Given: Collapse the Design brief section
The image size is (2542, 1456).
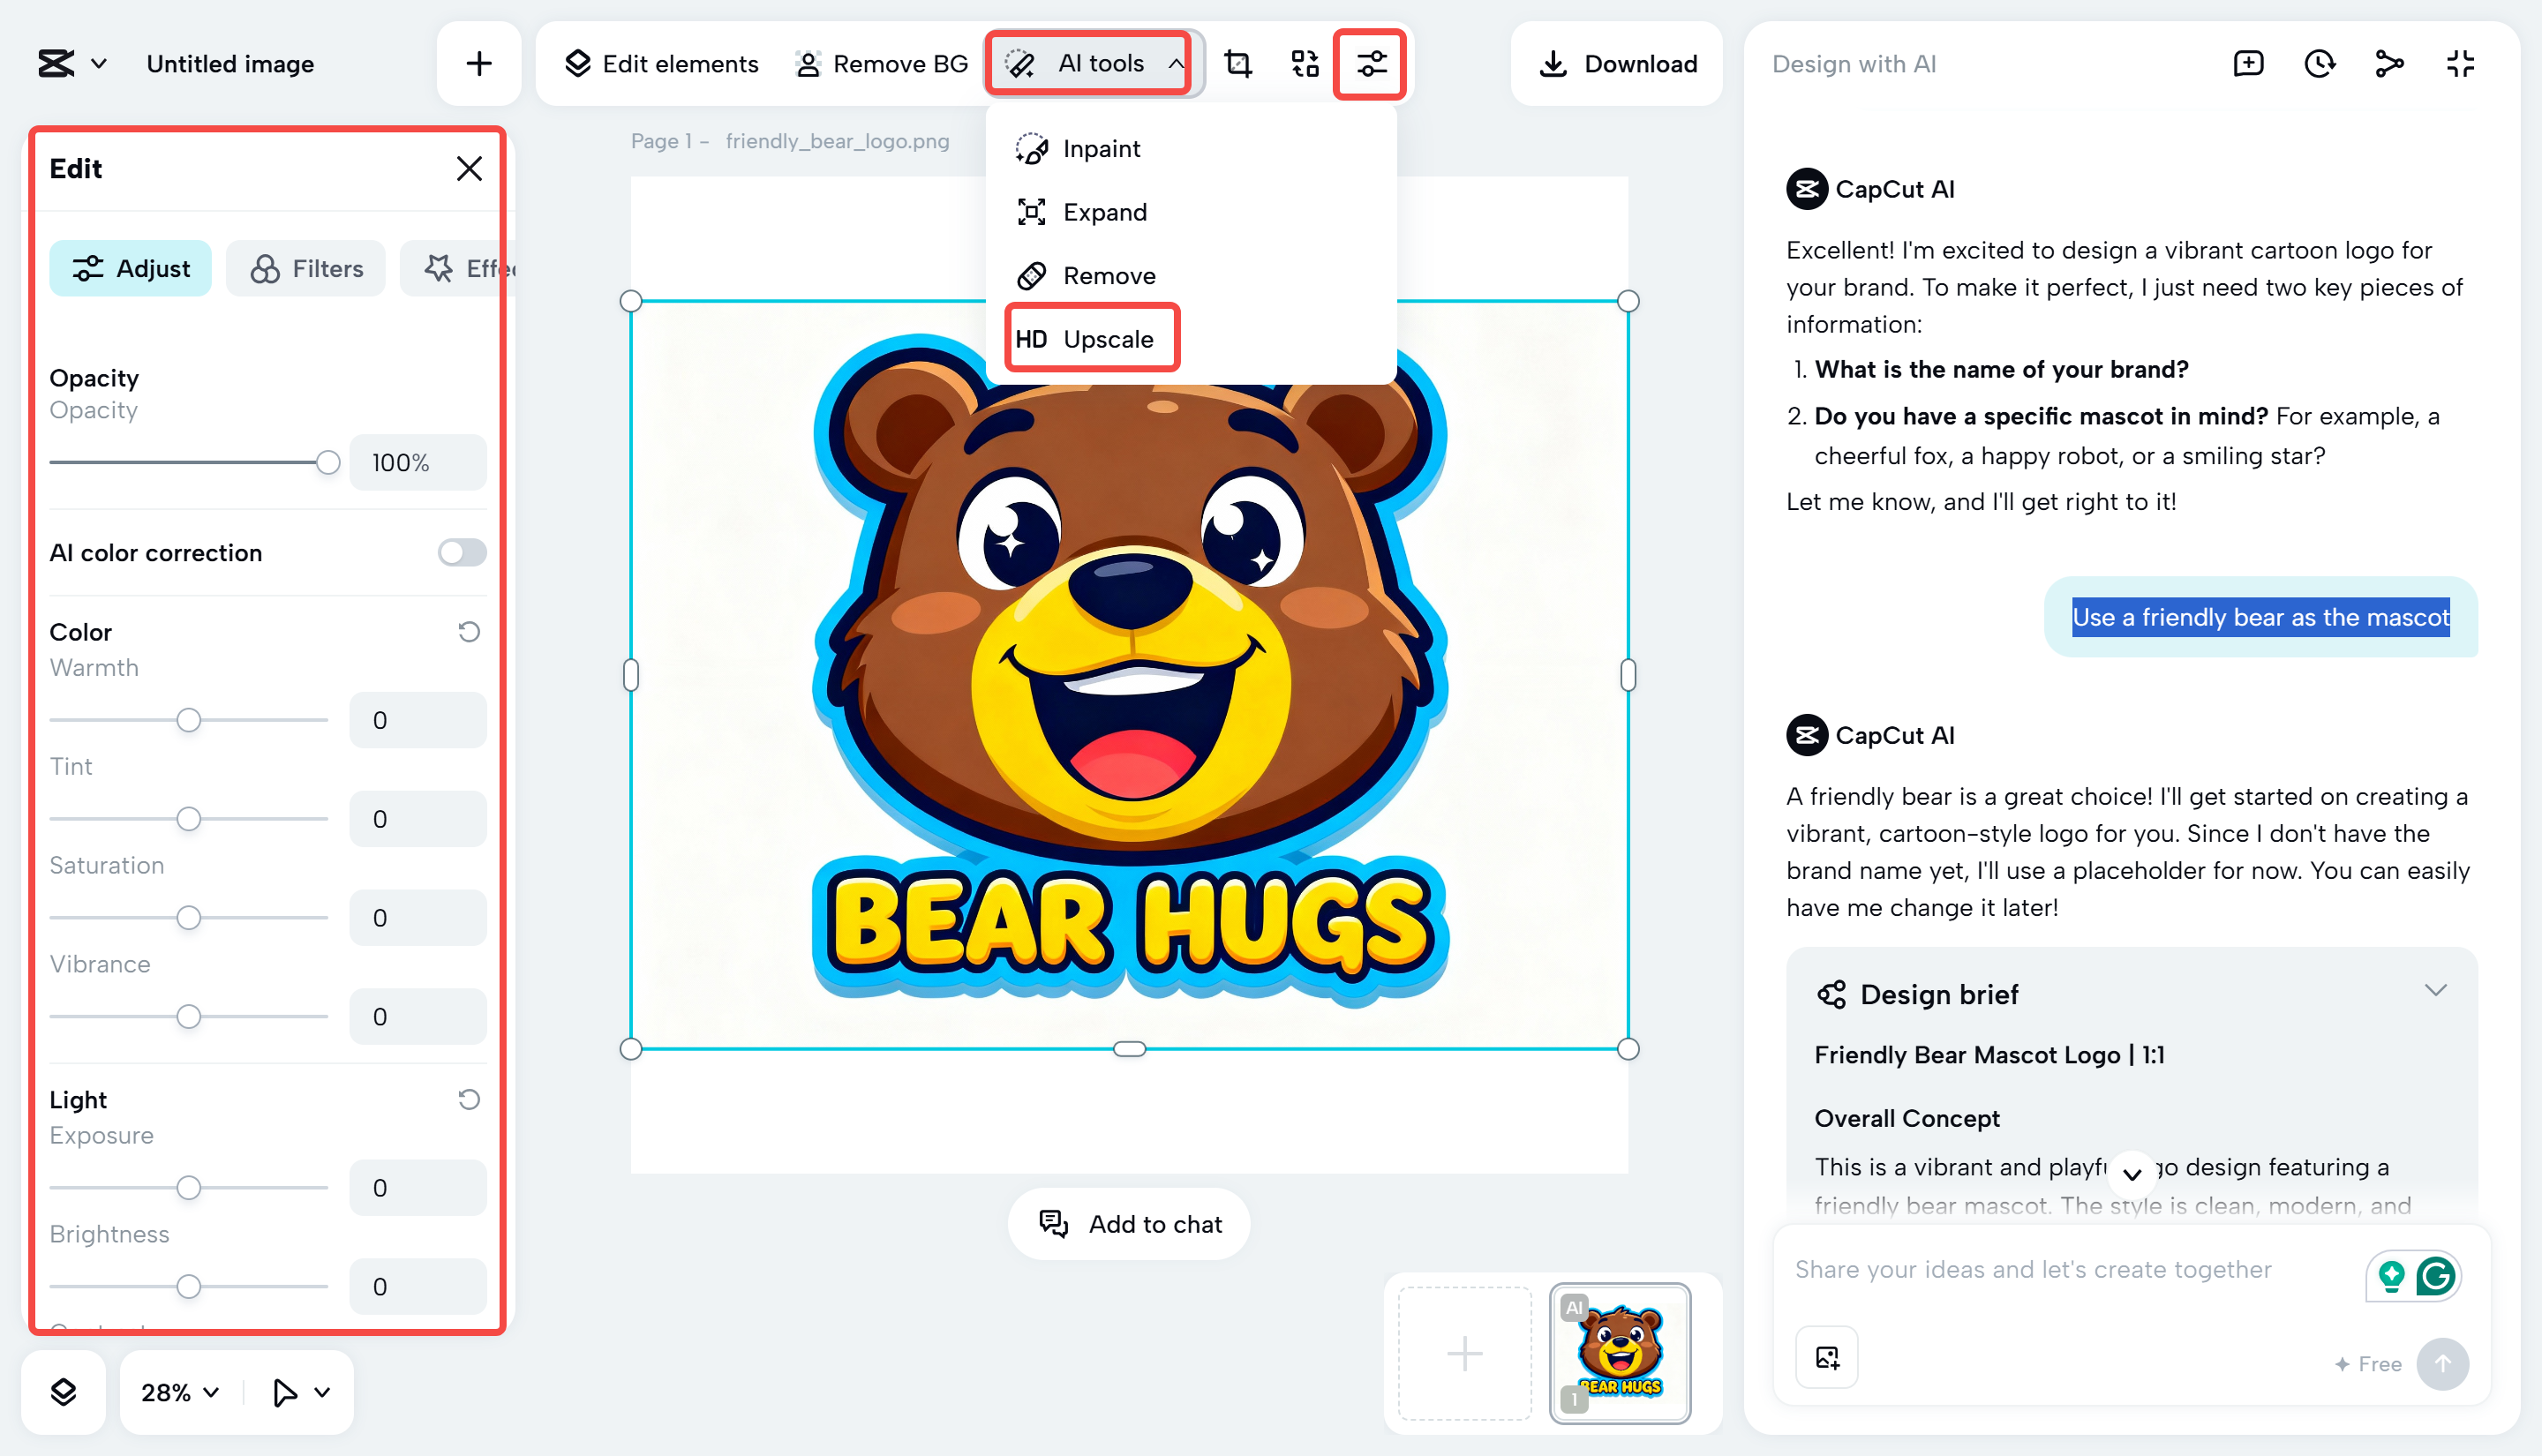Looking at the screenshot, I should (x=2435, y=990).
